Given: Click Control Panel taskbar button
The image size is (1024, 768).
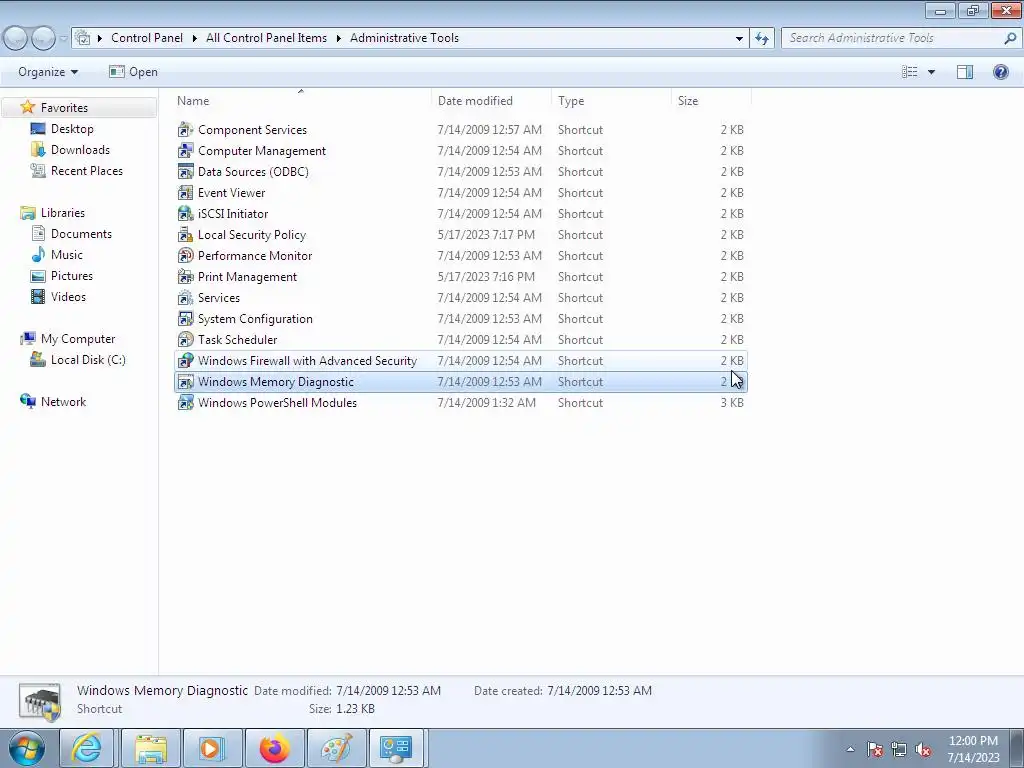Looking at the screenshot, I should click(396, 748).
